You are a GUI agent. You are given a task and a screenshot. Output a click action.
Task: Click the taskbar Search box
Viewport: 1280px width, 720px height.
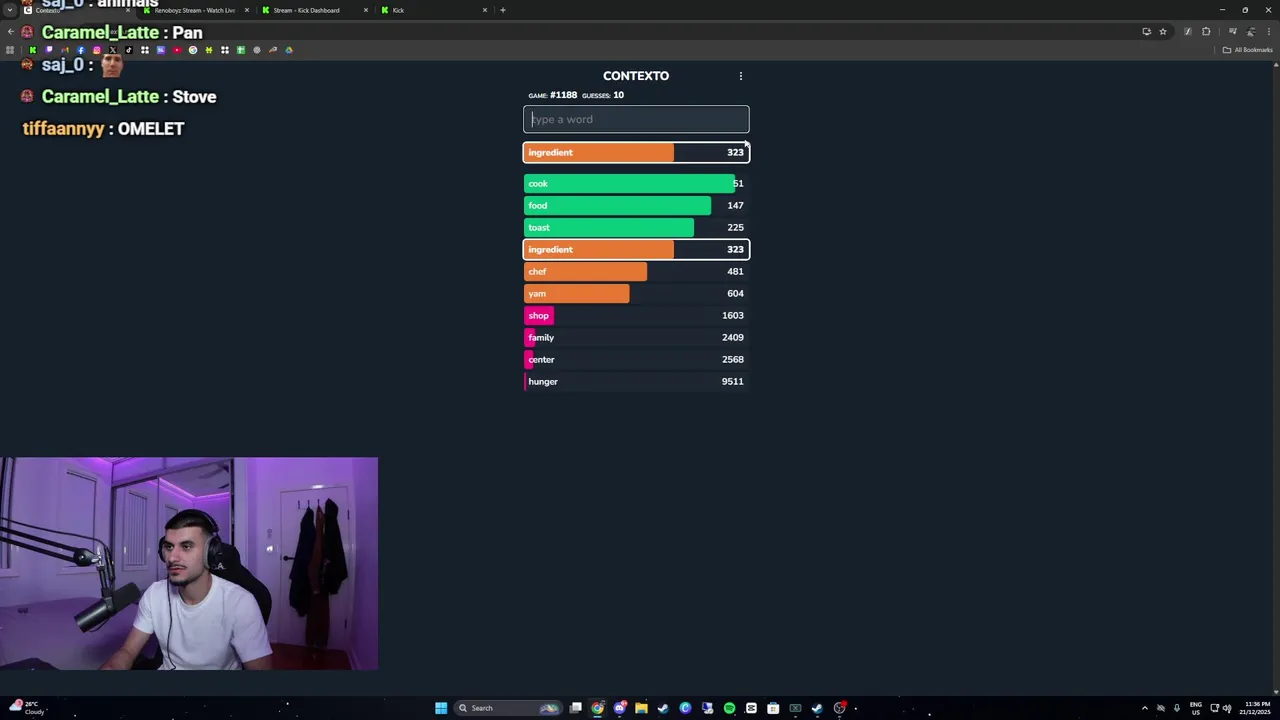pos(507,708)
